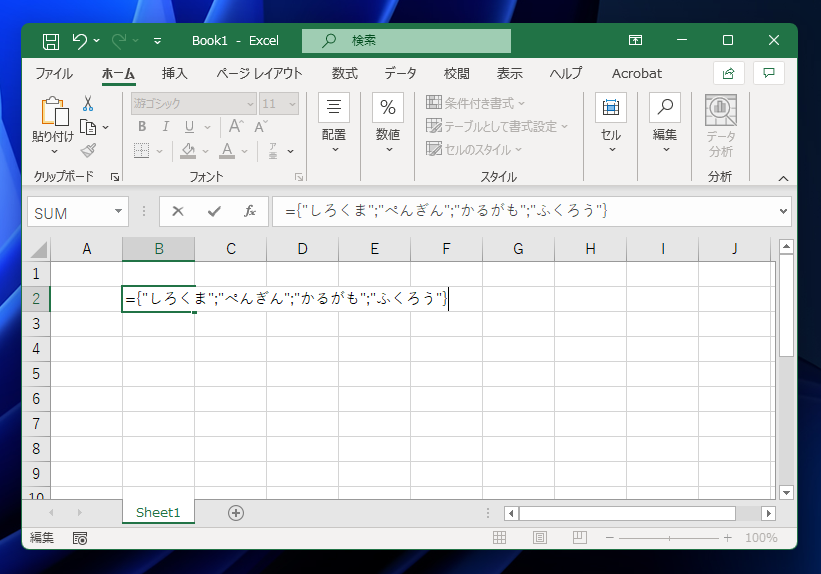The width and height of the screenshot is (821, 574).
Task: Click the horizontal scrollbar right arrow
Action: pos(768,513)
